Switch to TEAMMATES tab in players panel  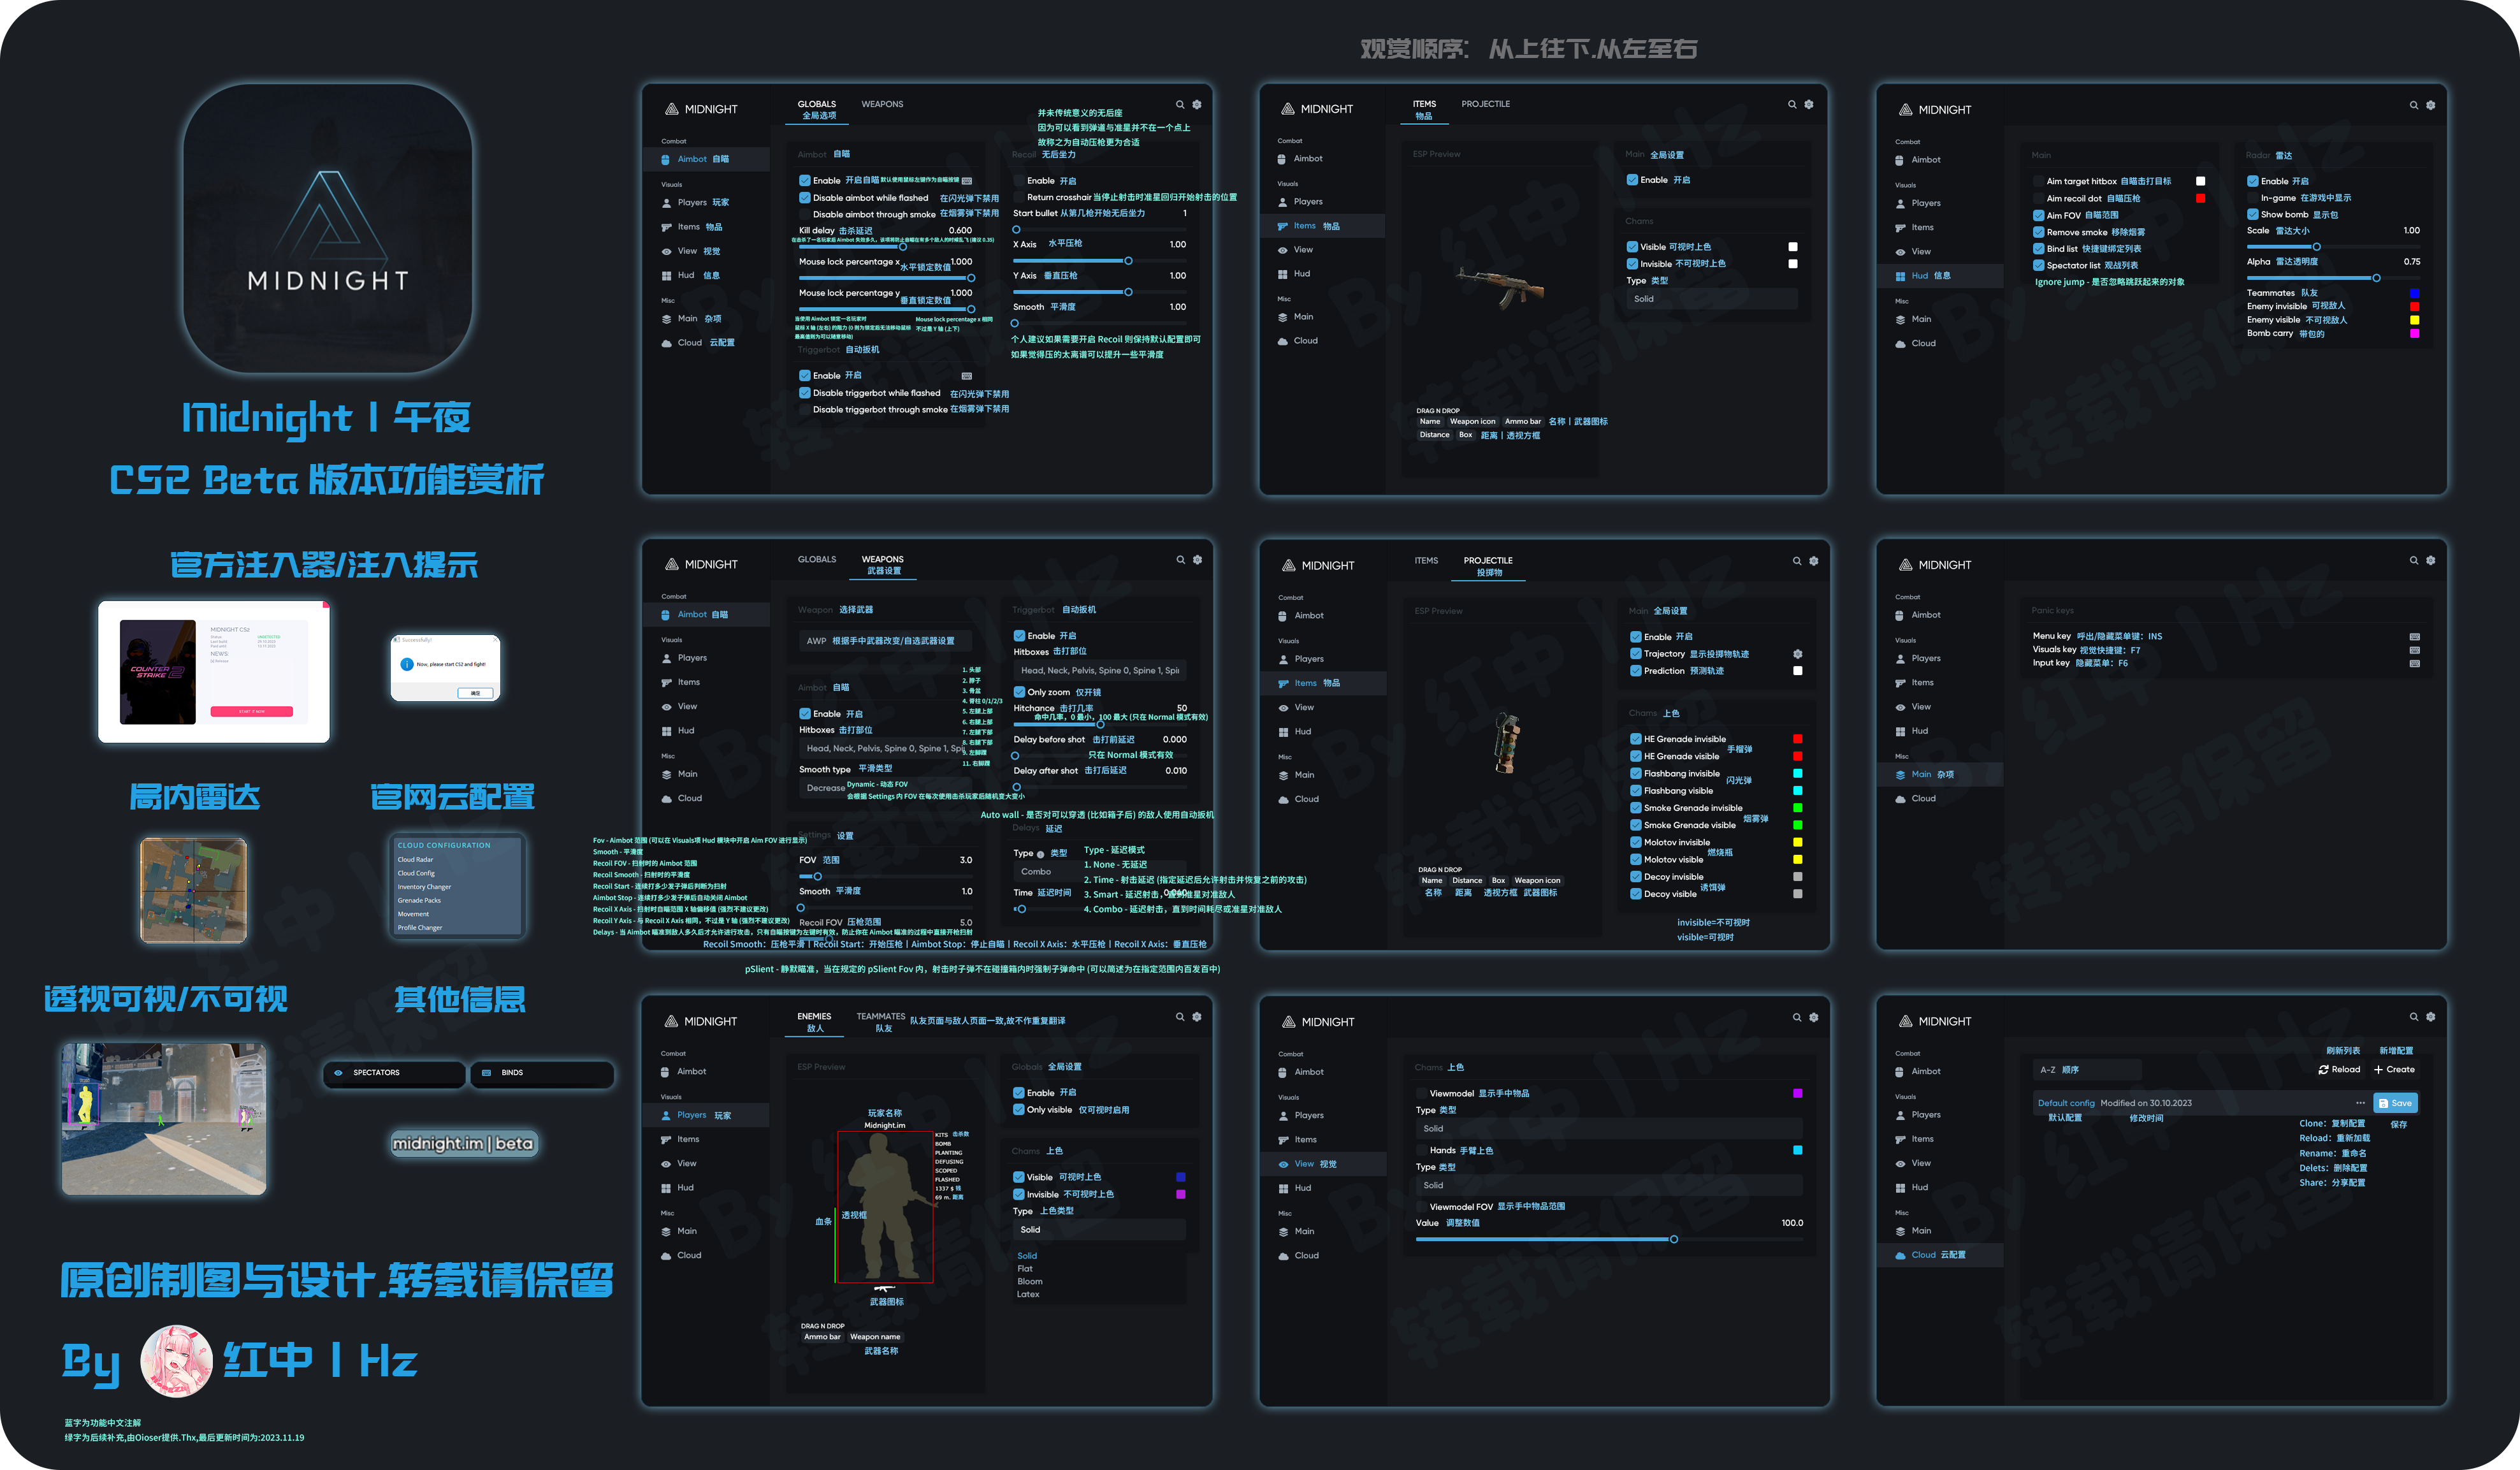(x=881, y=1017)
